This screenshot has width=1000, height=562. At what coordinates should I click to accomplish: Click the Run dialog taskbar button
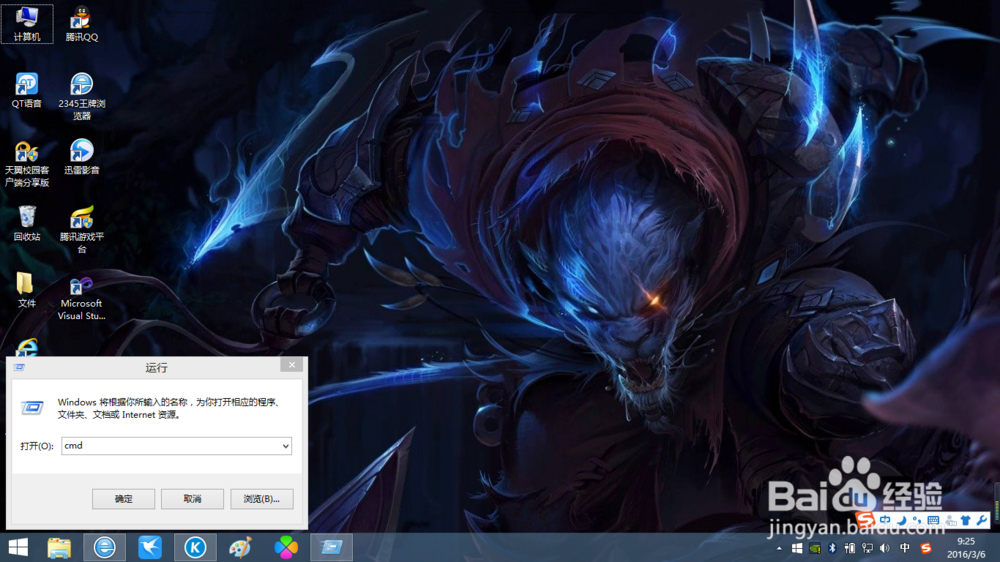(332, 547)
